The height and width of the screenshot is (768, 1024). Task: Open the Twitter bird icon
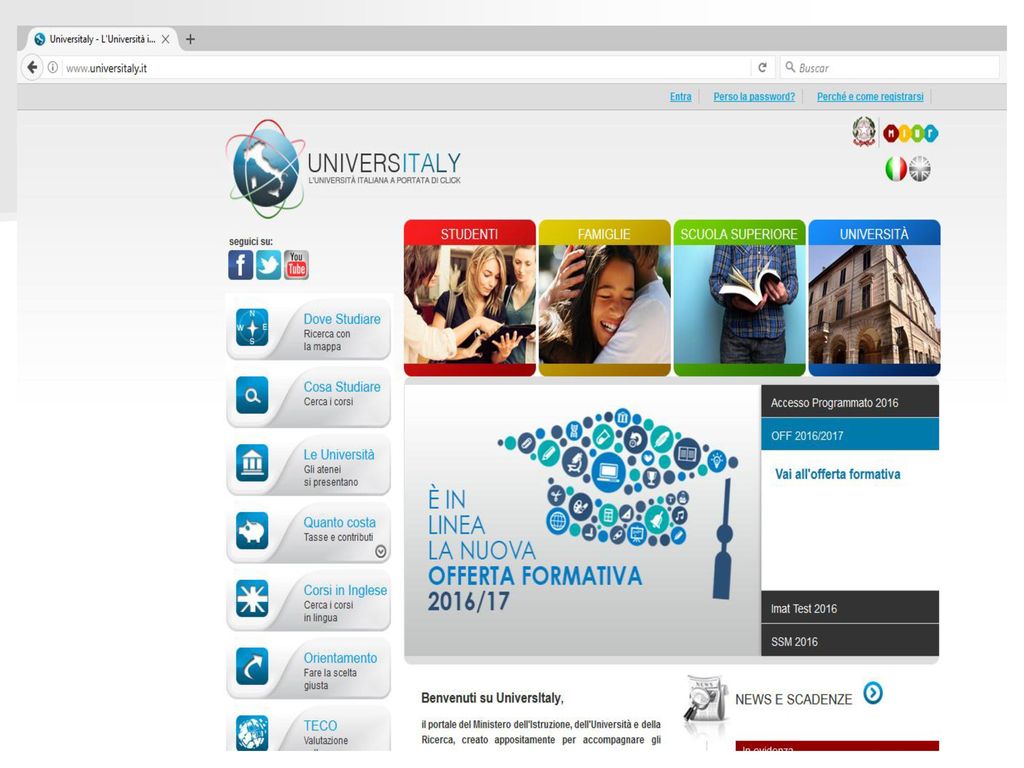pyautogui.click(x=268, y=265)
